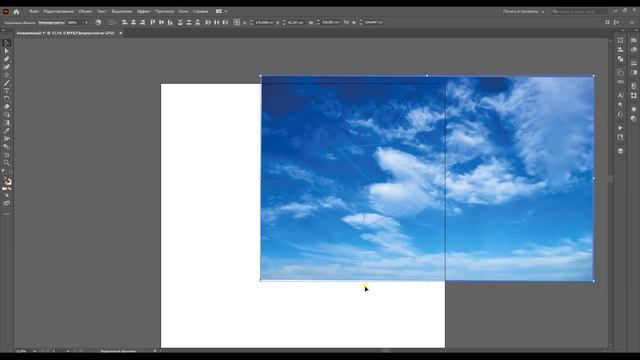
Task: Click Recolor Artwork circle icon
Action: pos(98,22)
